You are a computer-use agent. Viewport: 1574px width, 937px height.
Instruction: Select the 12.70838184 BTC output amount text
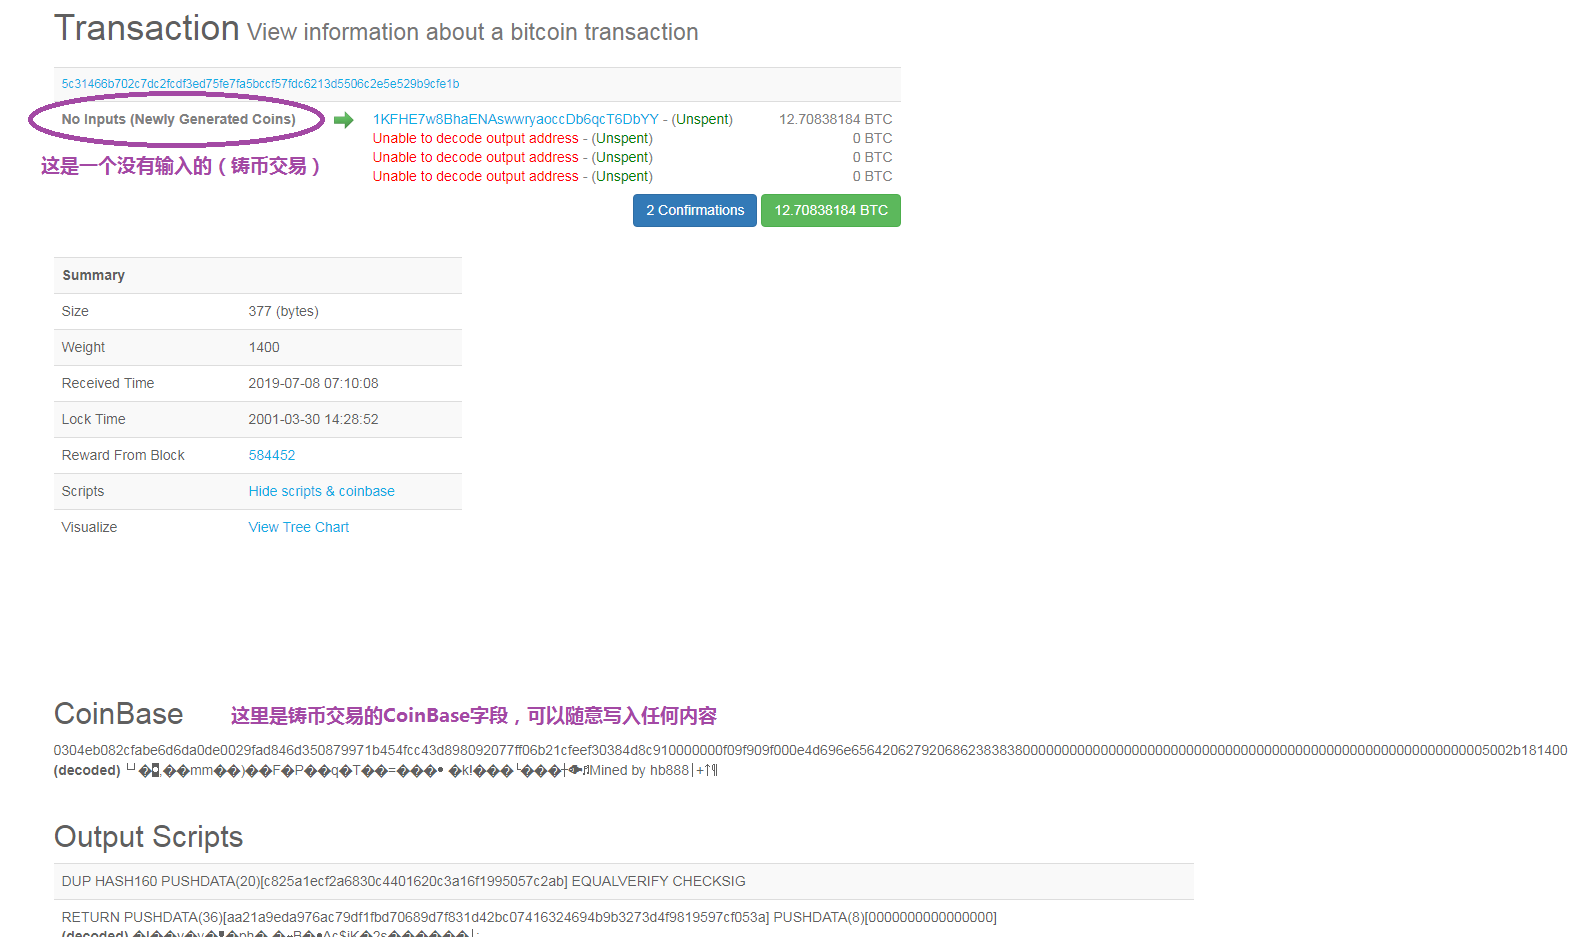click(x=835, y=119)
